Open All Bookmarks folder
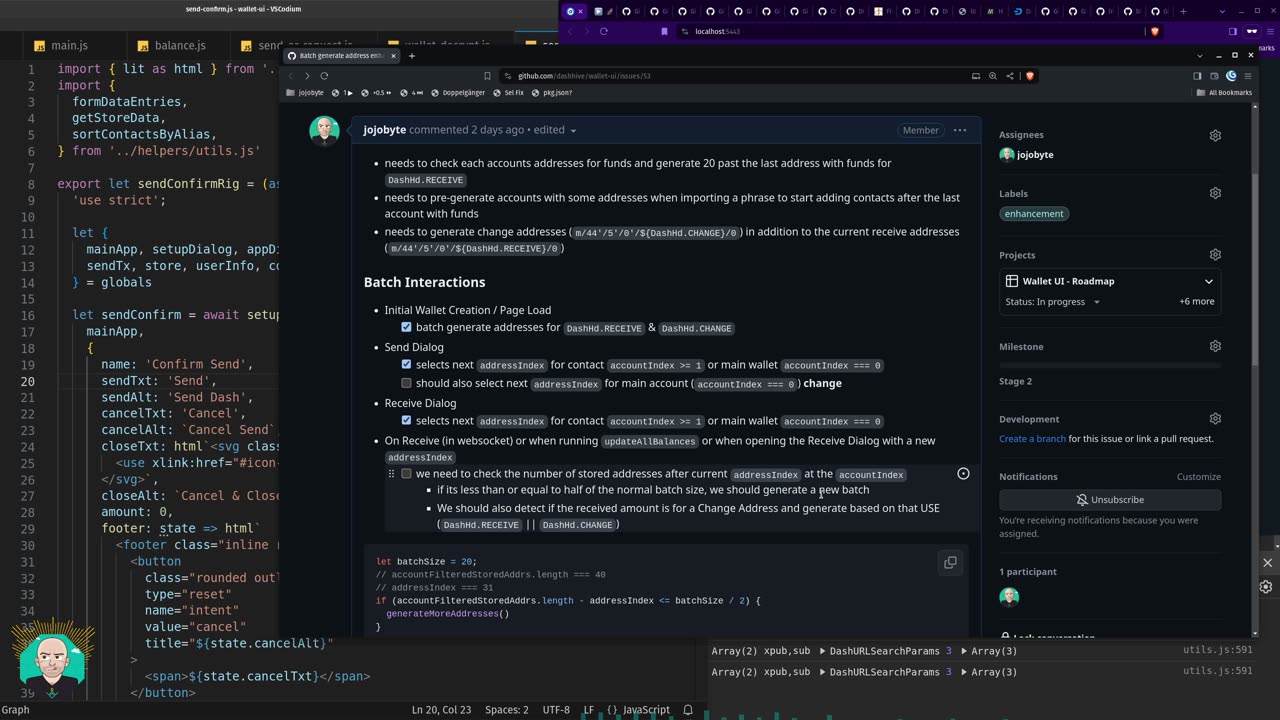 [x=1224, y=93]
